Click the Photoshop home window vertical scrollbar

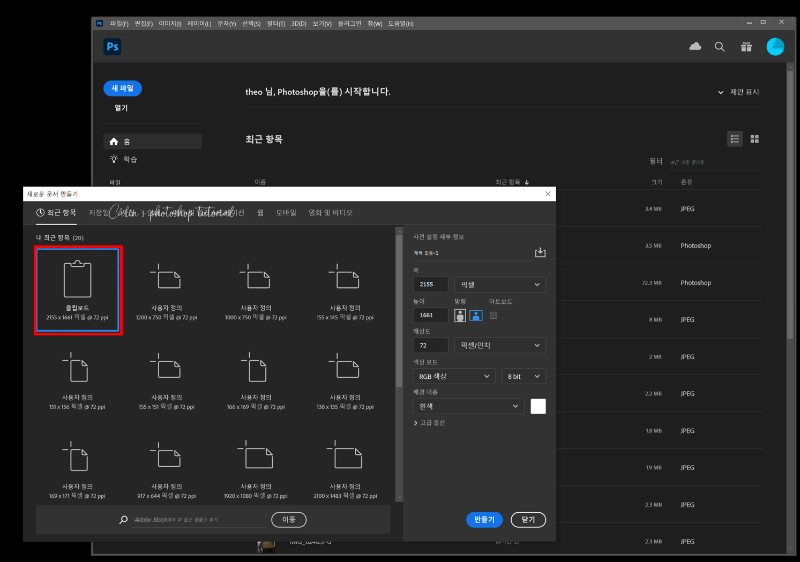click(x=790, y=204)
